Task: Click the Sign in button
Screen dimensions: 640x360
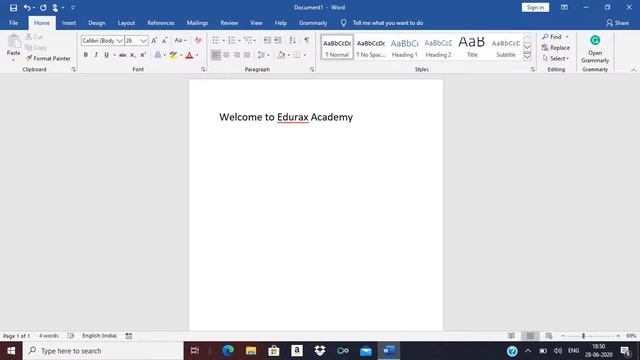Action: pos(535,7)
